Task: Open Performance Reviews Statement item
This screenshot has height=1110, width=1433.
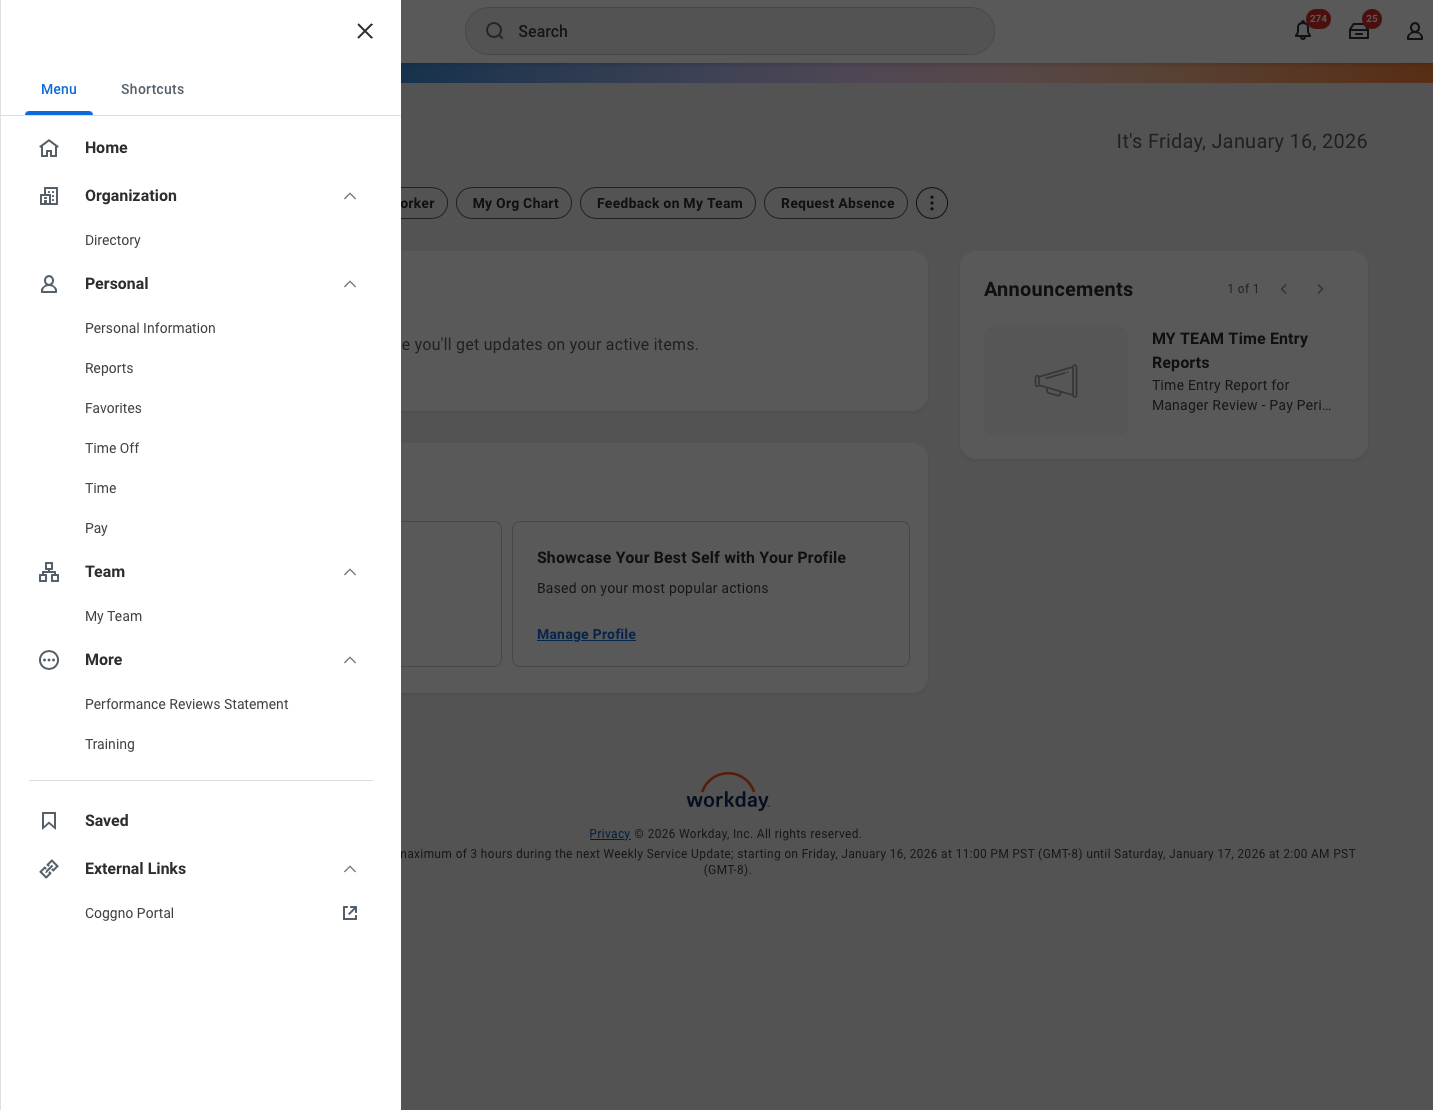Action: click(x=186, y=704)
